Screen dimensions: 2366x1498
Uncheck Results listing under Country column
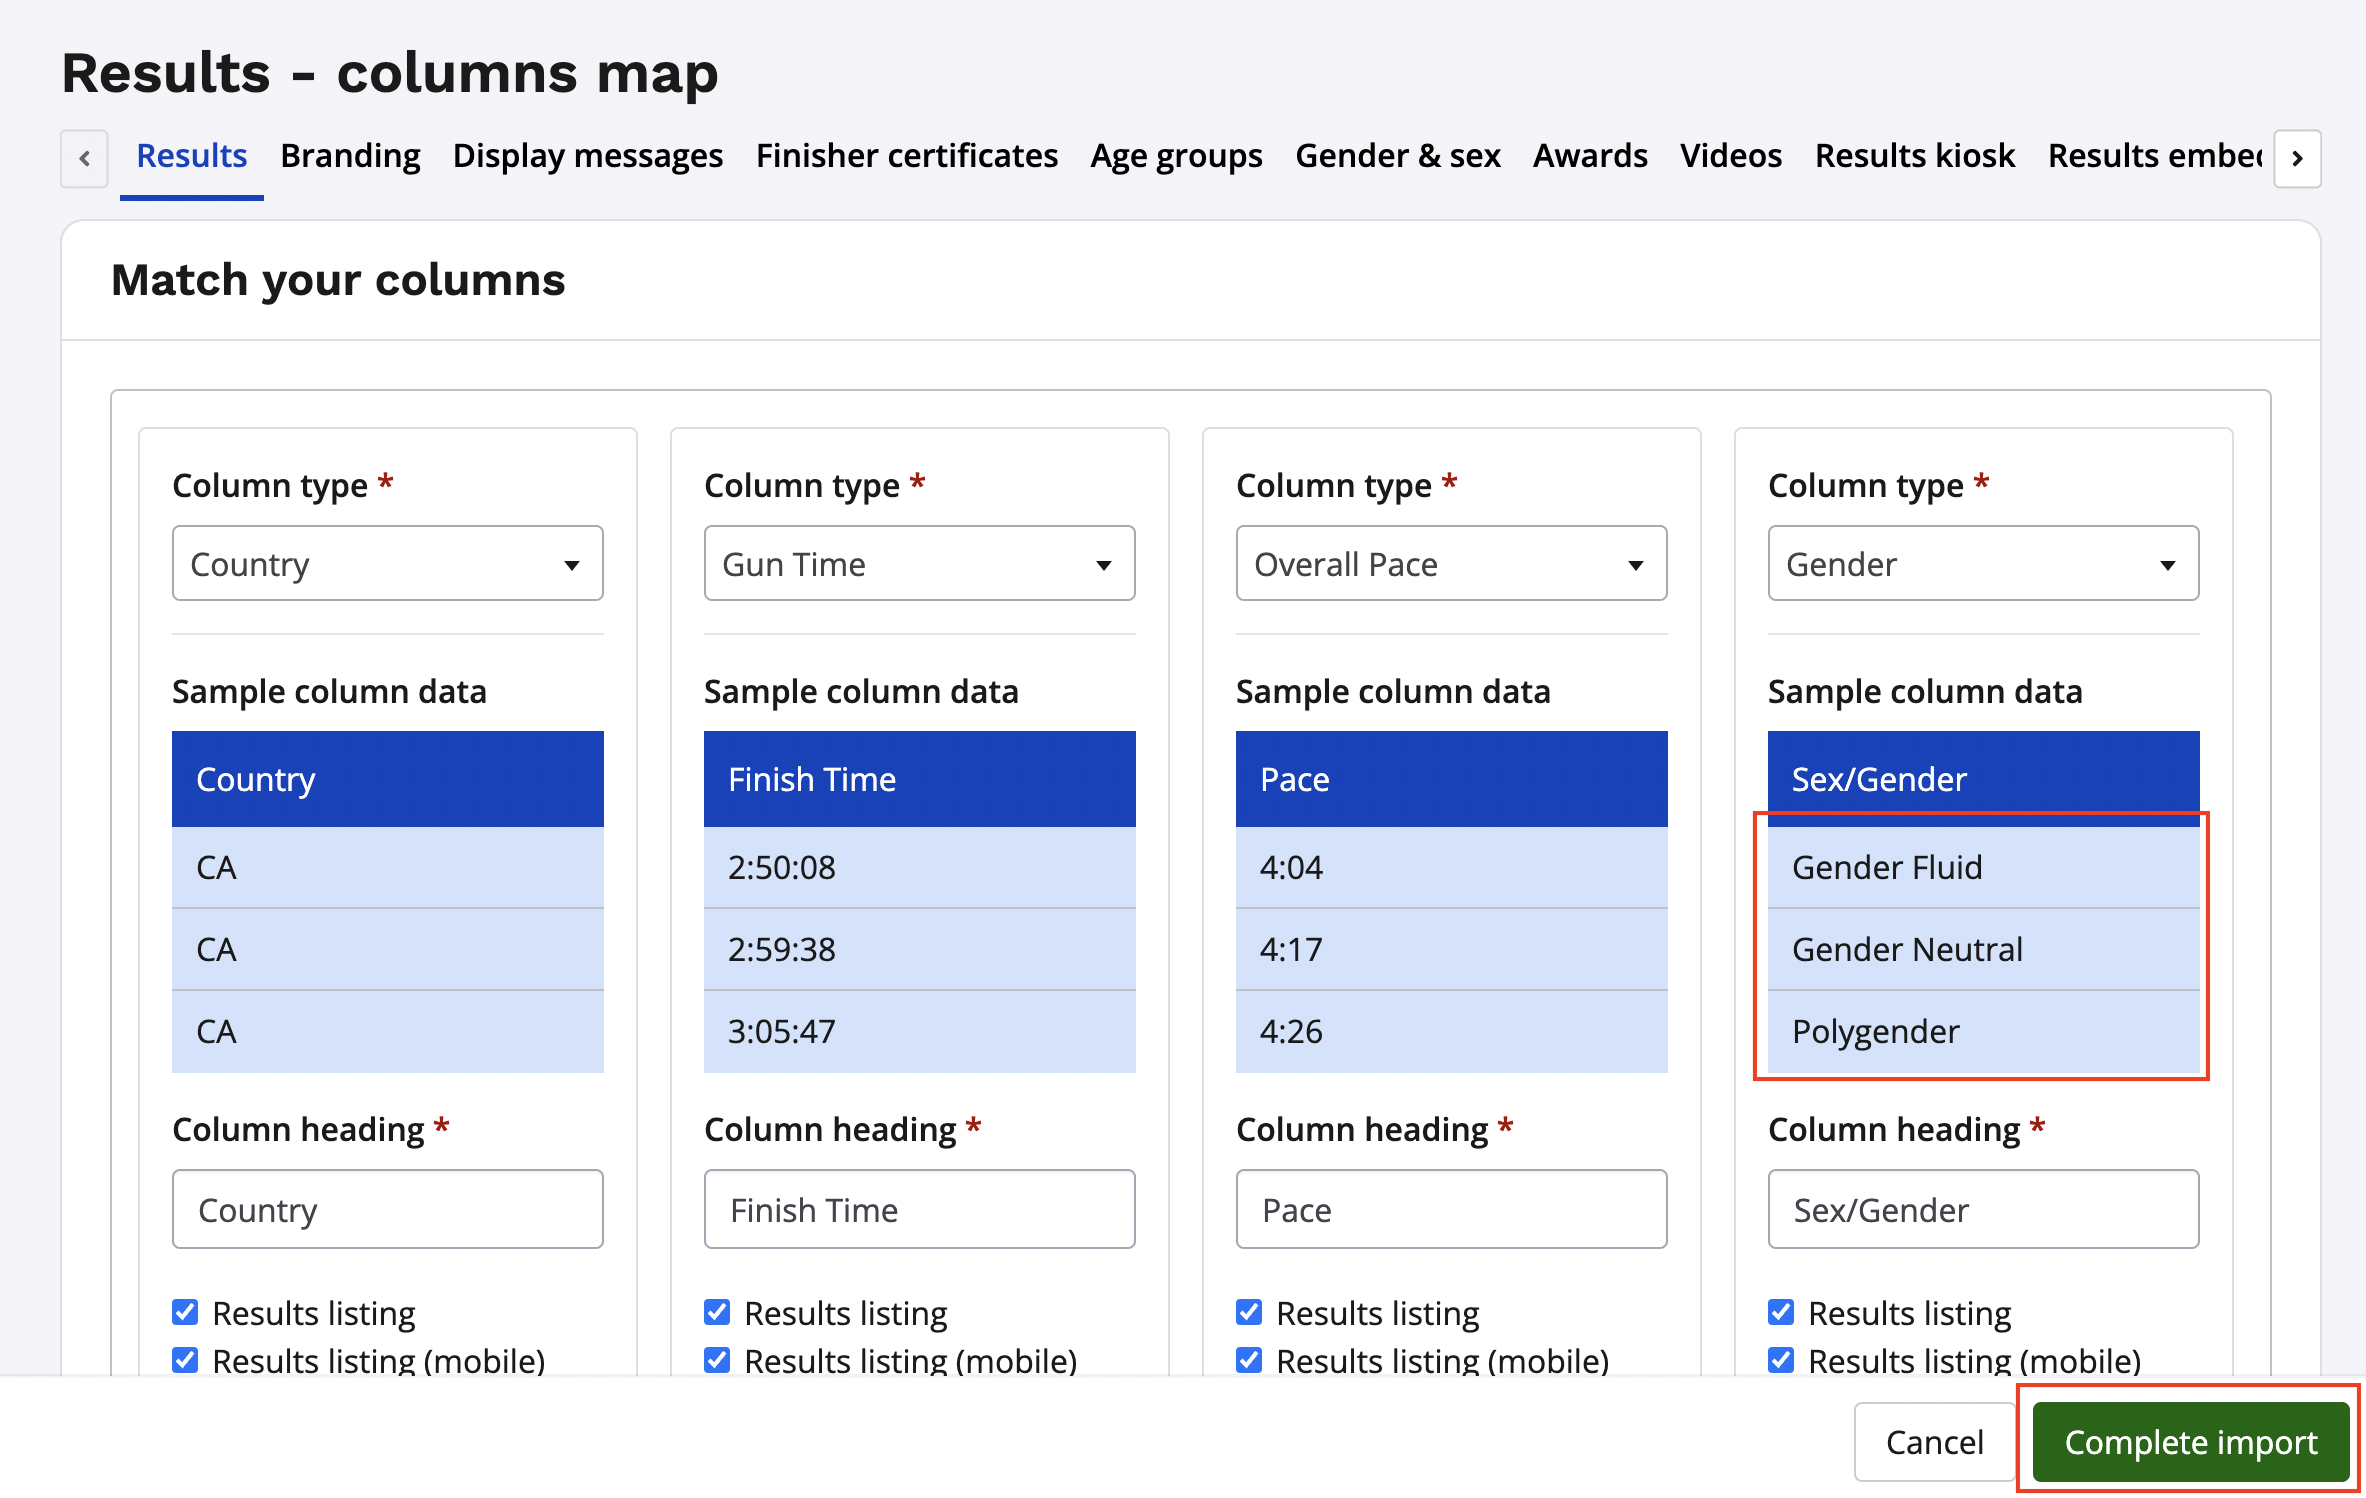click(186, 1312)
